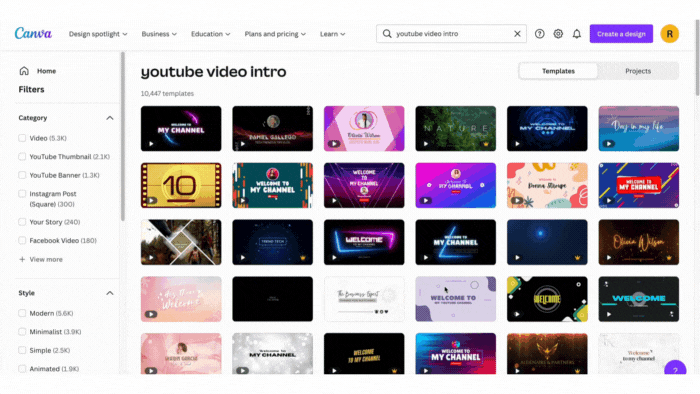Viewport: 700px width, 394px height.
Task: Click the Canva logo
Action: [33, 33]
